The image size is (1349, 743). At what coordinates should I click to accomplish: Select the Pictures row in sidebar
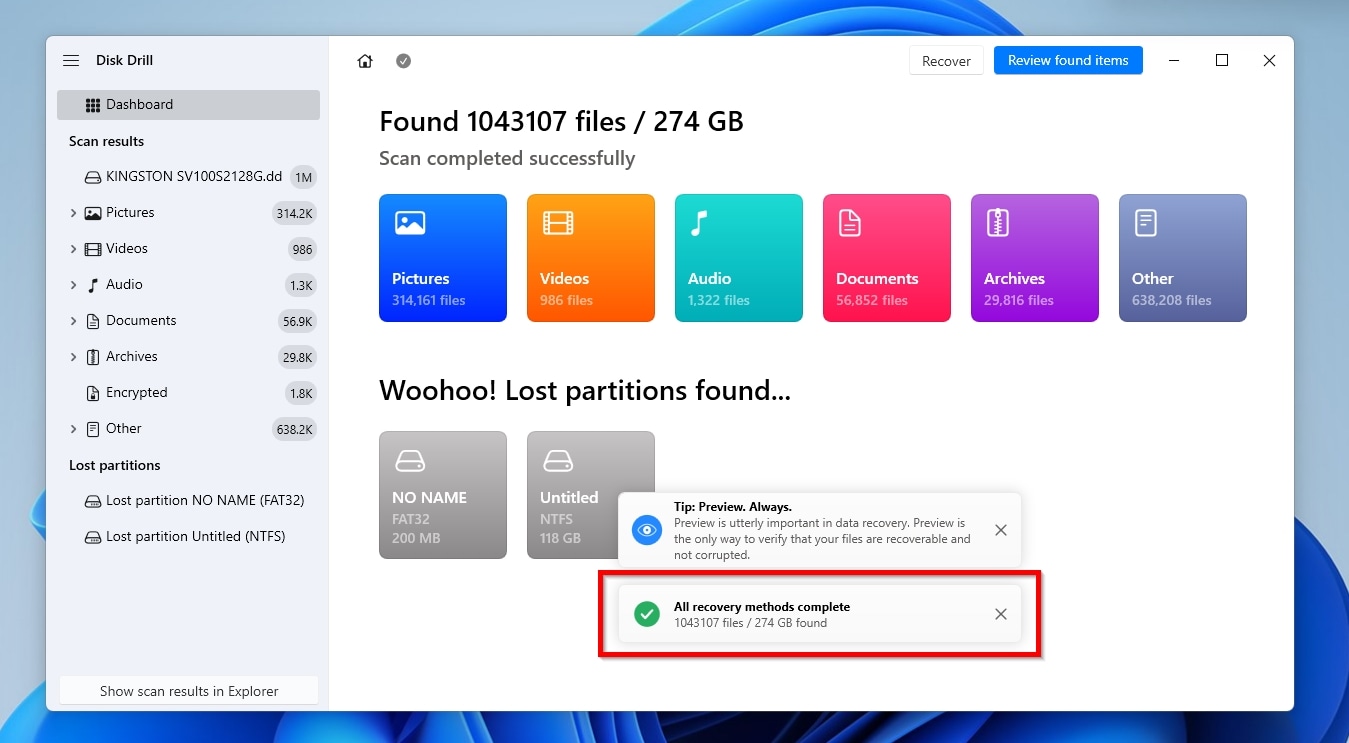tap(188, 213)
